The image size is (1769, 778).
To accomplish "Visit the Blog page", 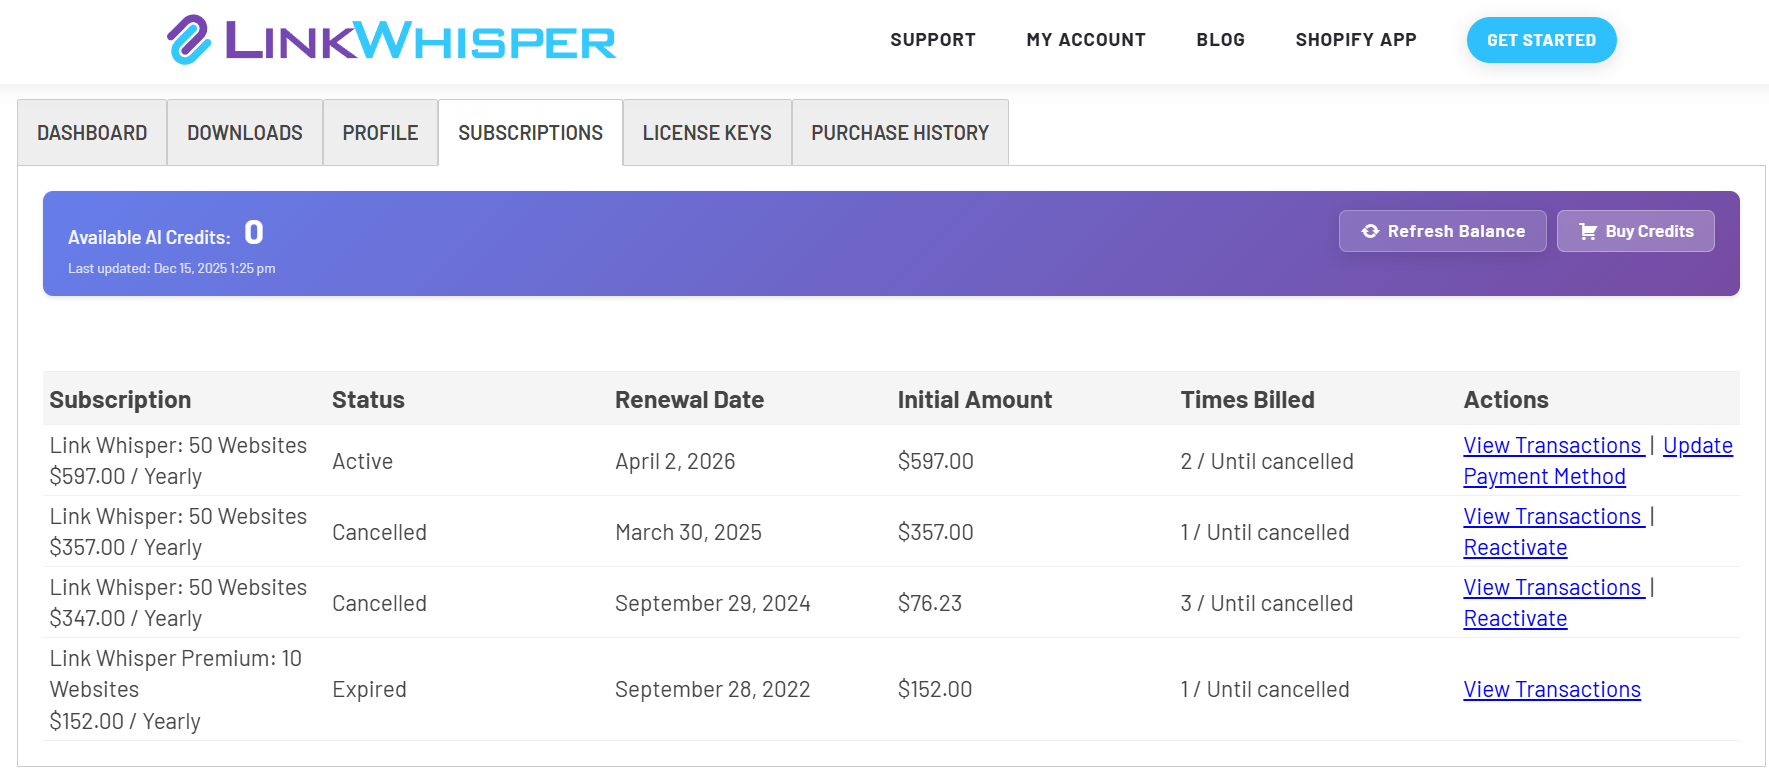I will [x=1220, y=40].
